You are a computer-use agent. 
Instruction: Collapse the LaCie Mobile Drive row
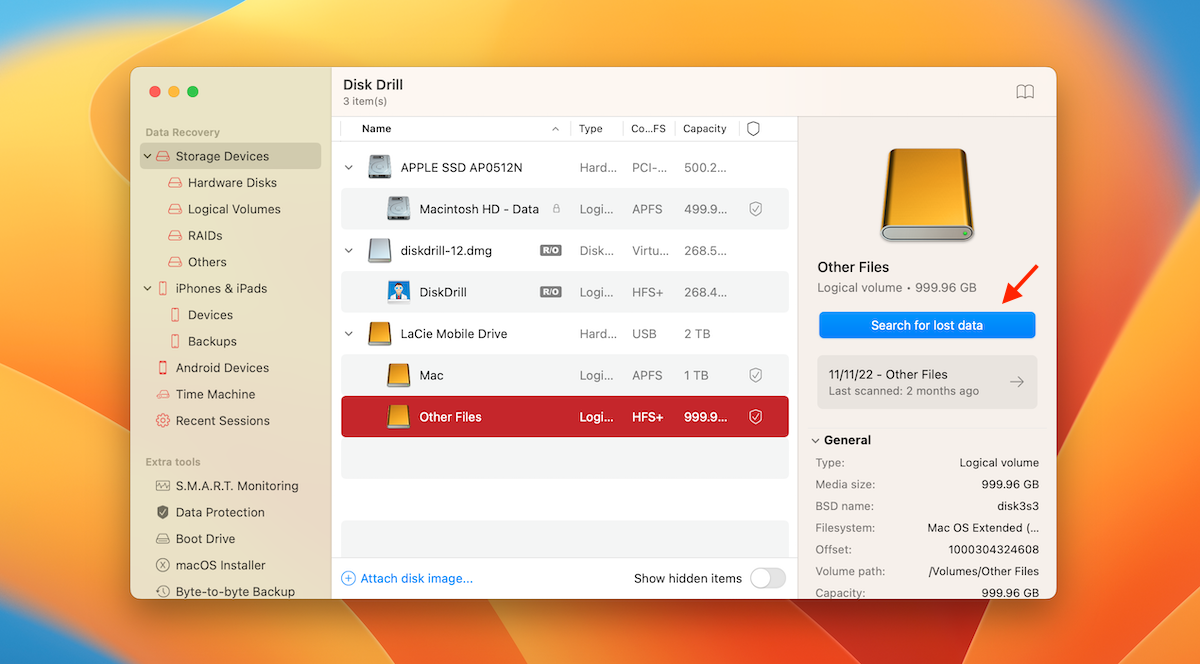(x=349, y=334)
